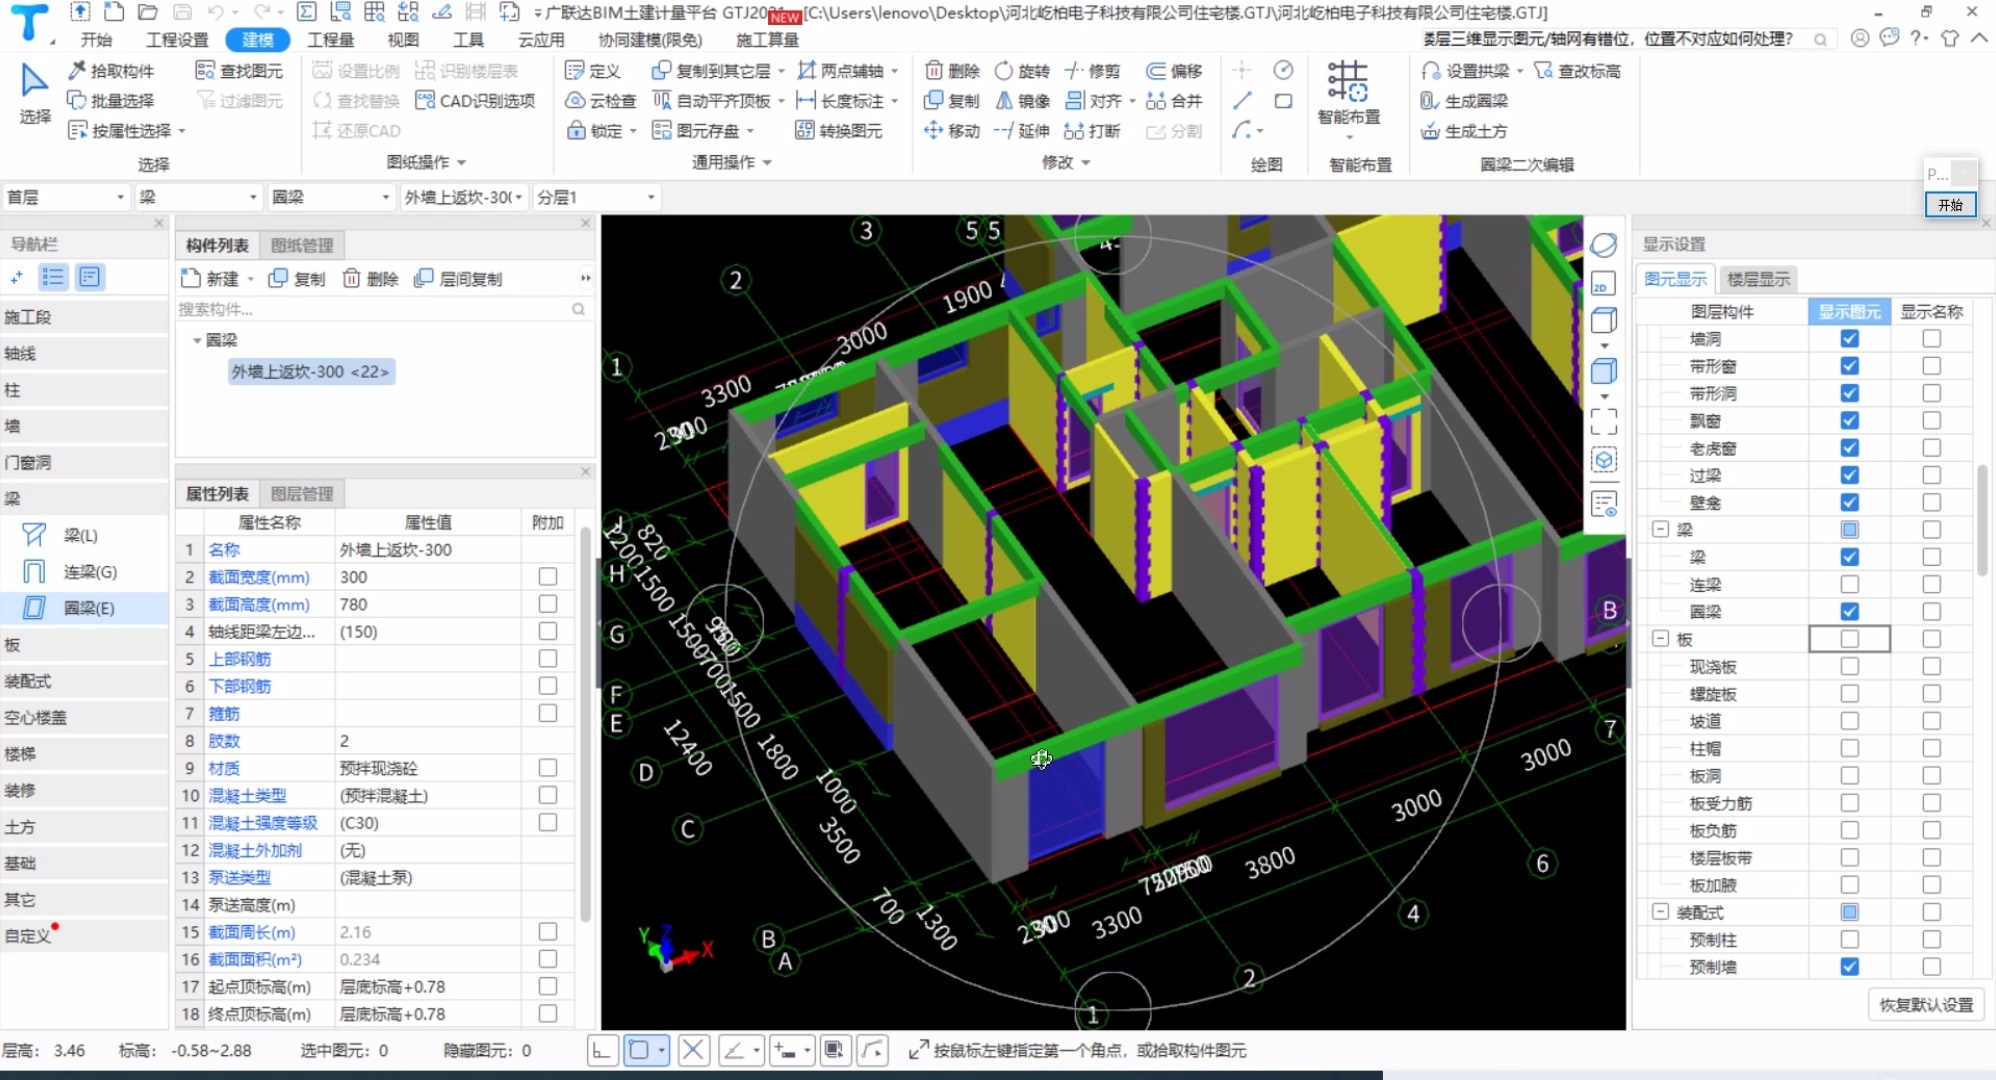Select the 转换图元 convert element tool
This screenshot has height=1080, width=1996.
tap(839, 130)
